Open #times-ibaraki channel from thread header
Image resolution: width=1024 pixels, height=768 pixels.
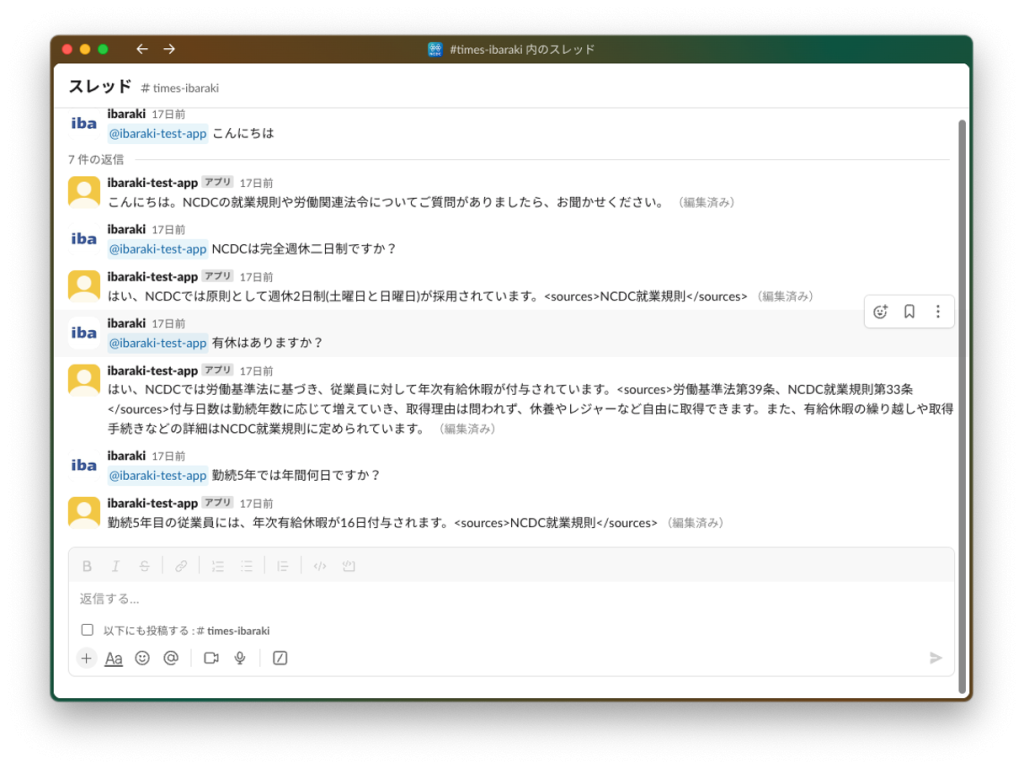pos(180,88)
